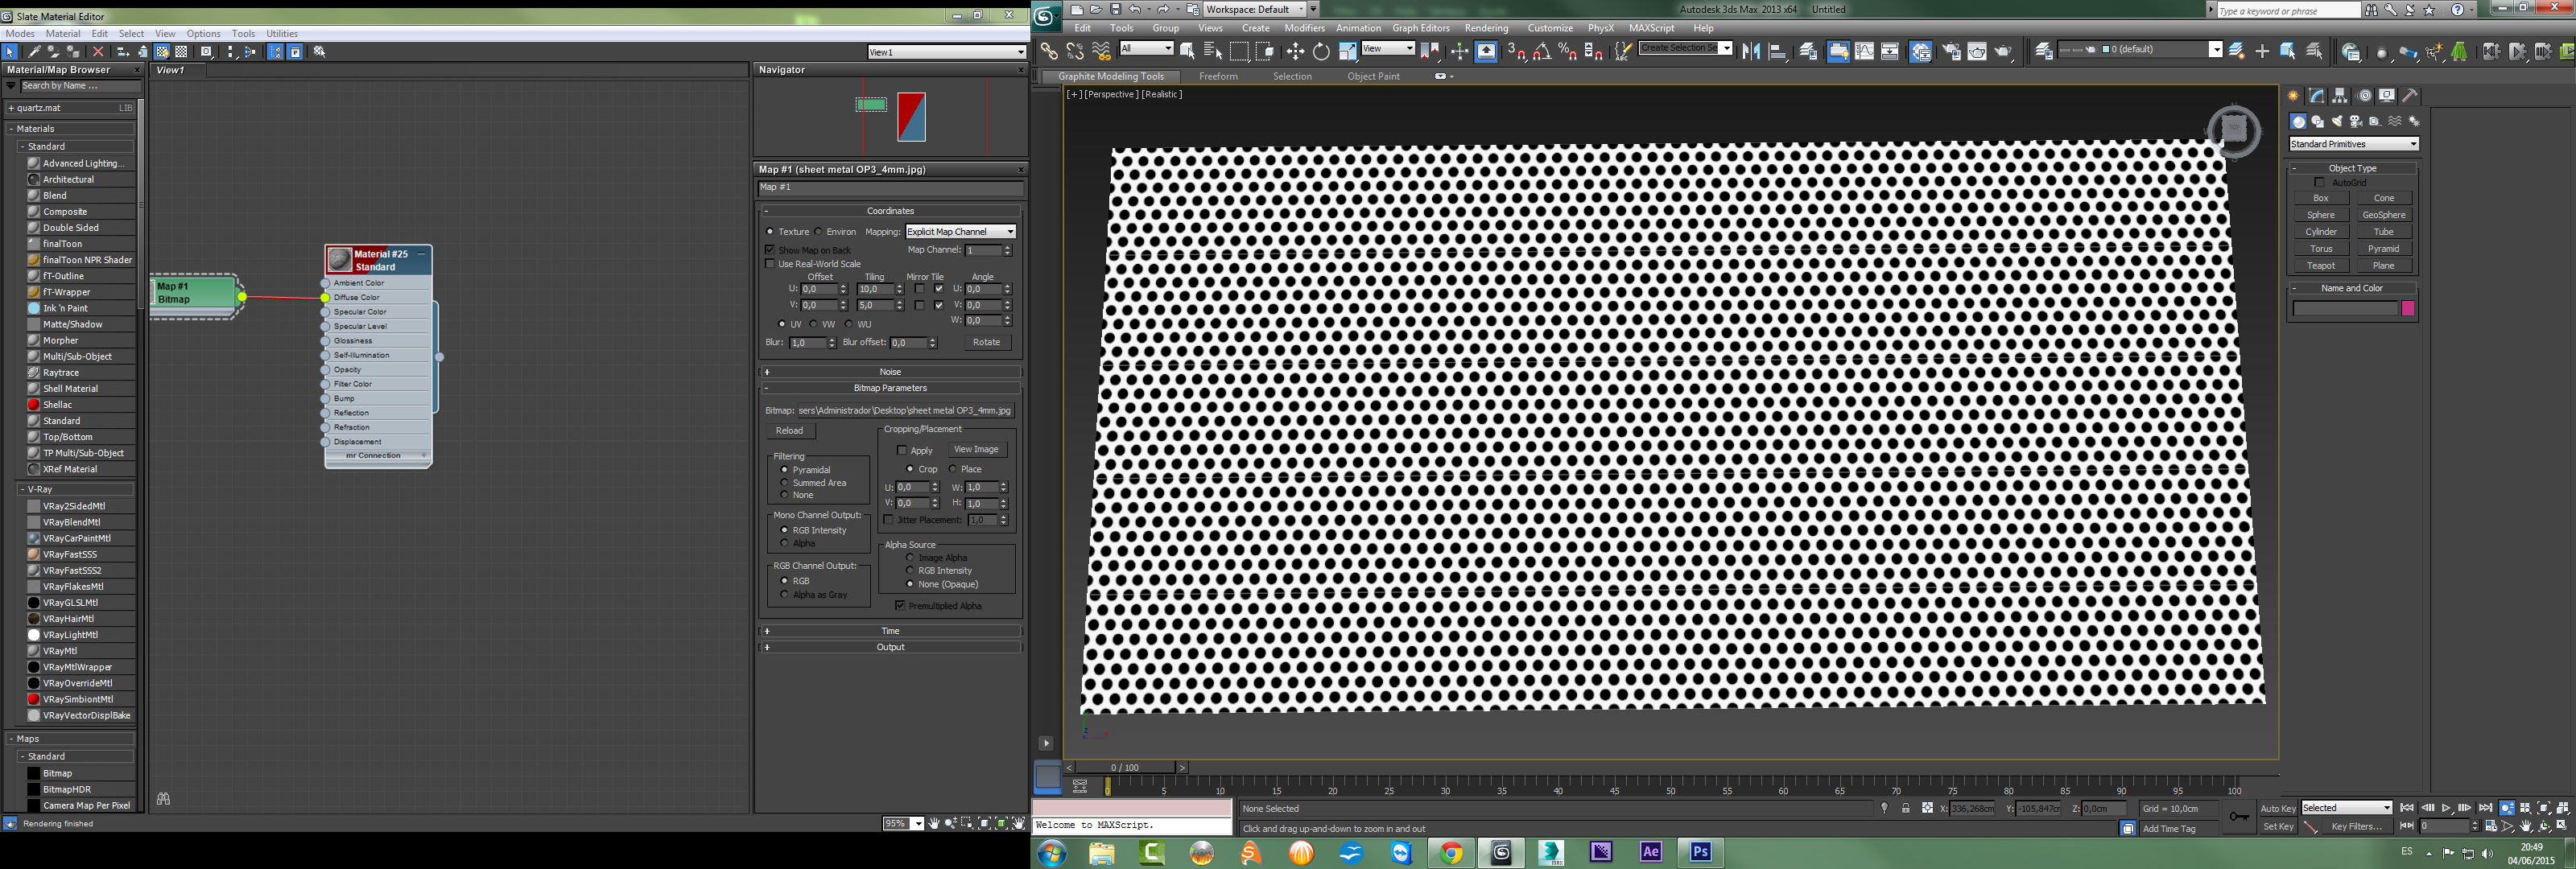This screenshot has height=869, width=2576.
Task: Activate the Select and Rotate tool
Action: [1321, 51]
